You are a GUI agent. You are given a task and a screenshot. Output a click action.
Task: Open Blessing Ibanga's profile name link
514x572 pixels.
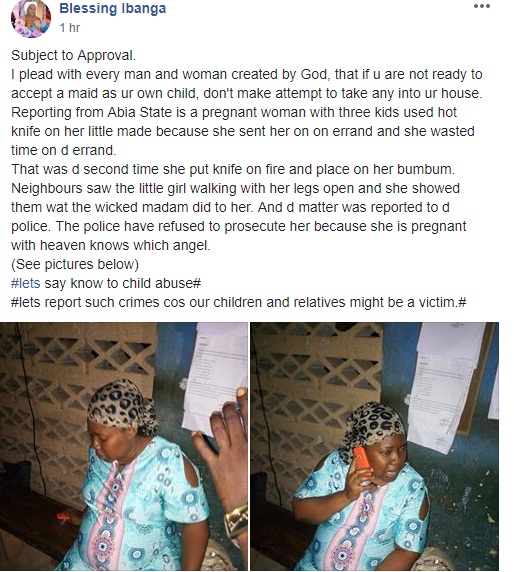(x=112, y=8)
